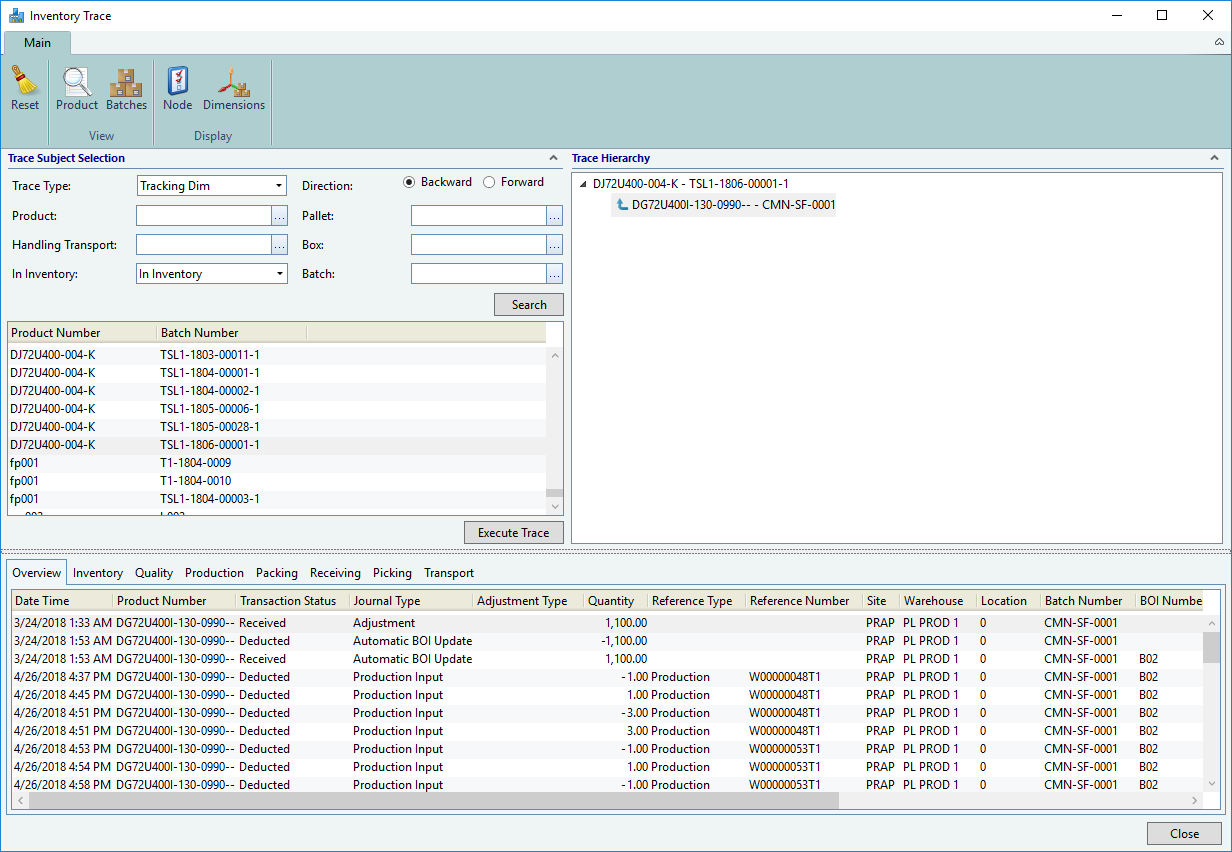Click the Box input field
The width and height of the screenshot is (1232, 852).
[479, 245]
